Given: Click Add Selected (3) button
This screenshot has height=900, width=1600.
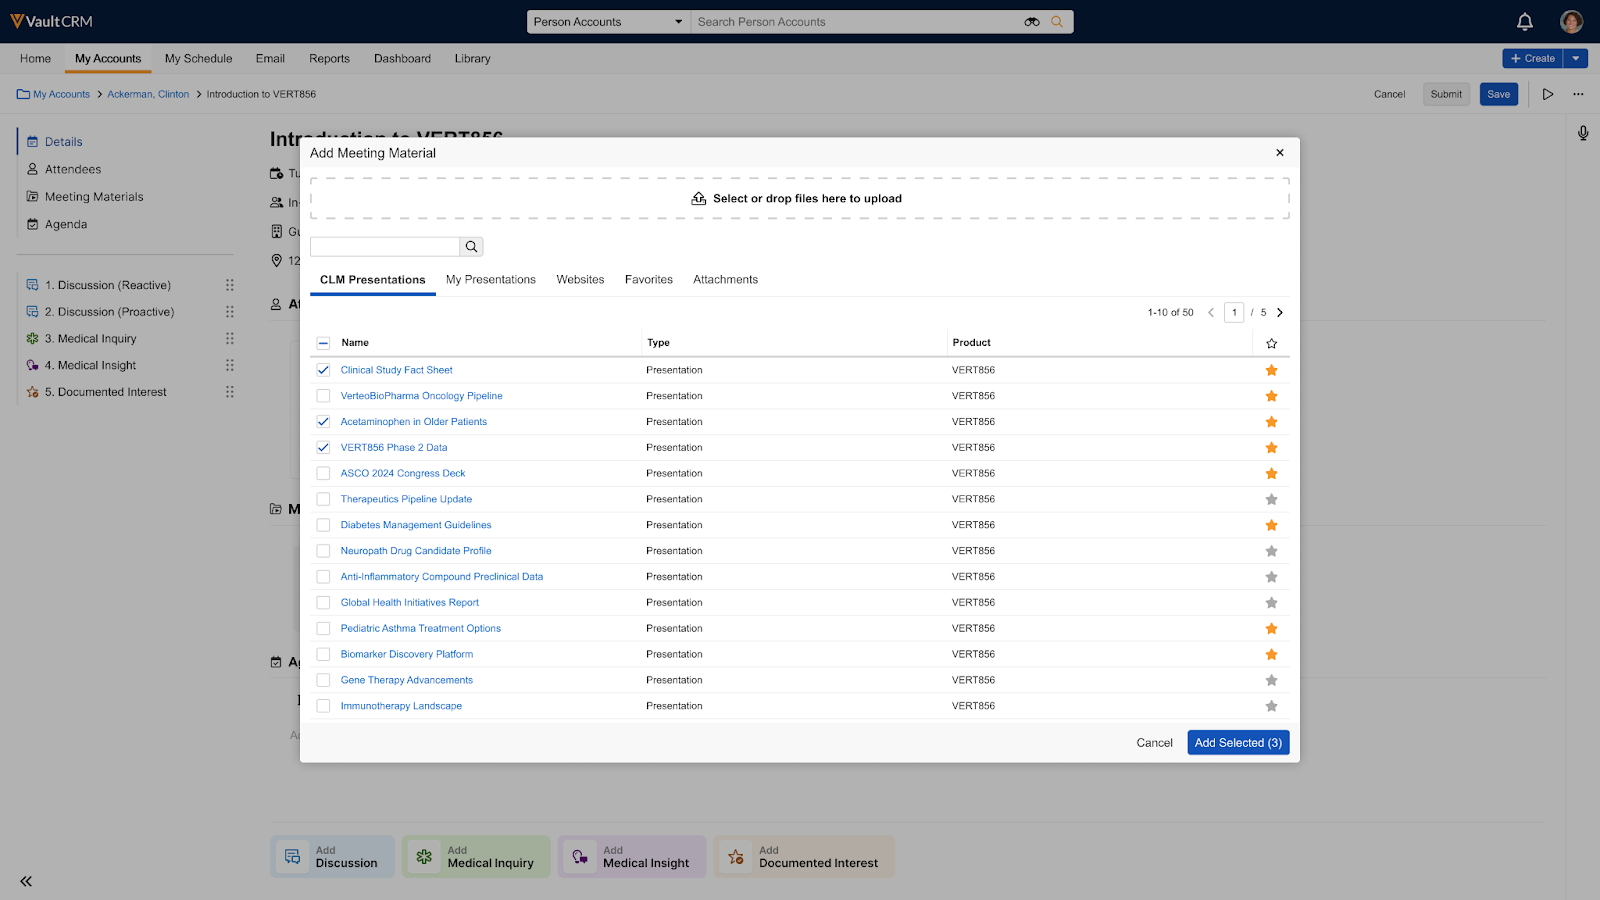Looking at the screenshot, I should 1237,743.
